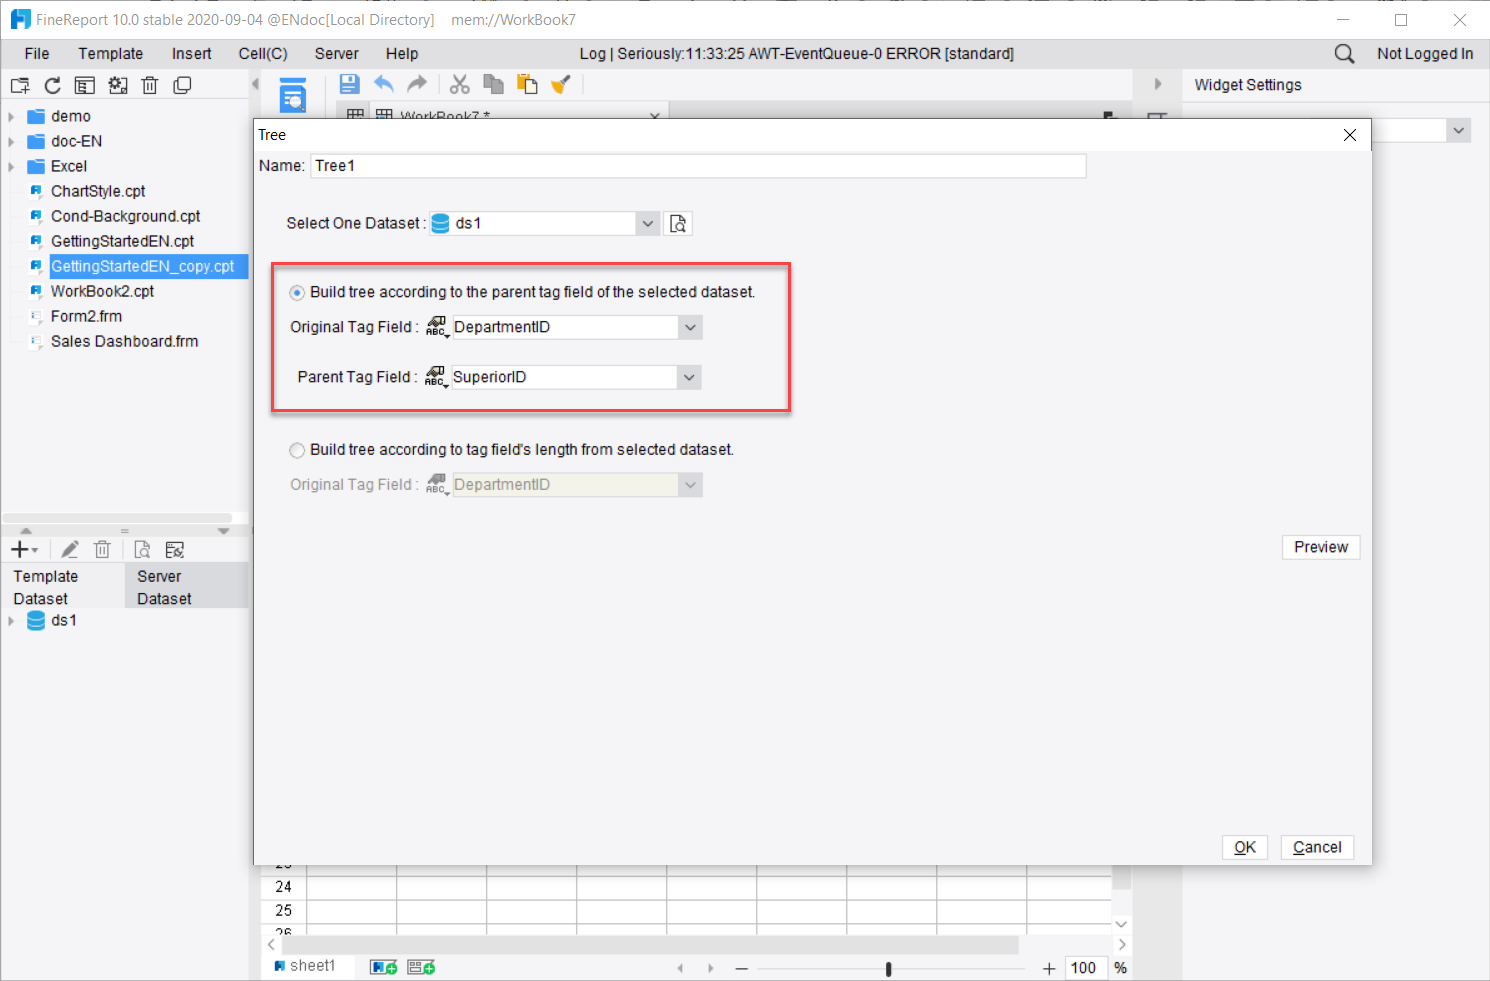Select the 'Build tree according to tag field's length' radio
1490x981 pixels.
[297, 450]
